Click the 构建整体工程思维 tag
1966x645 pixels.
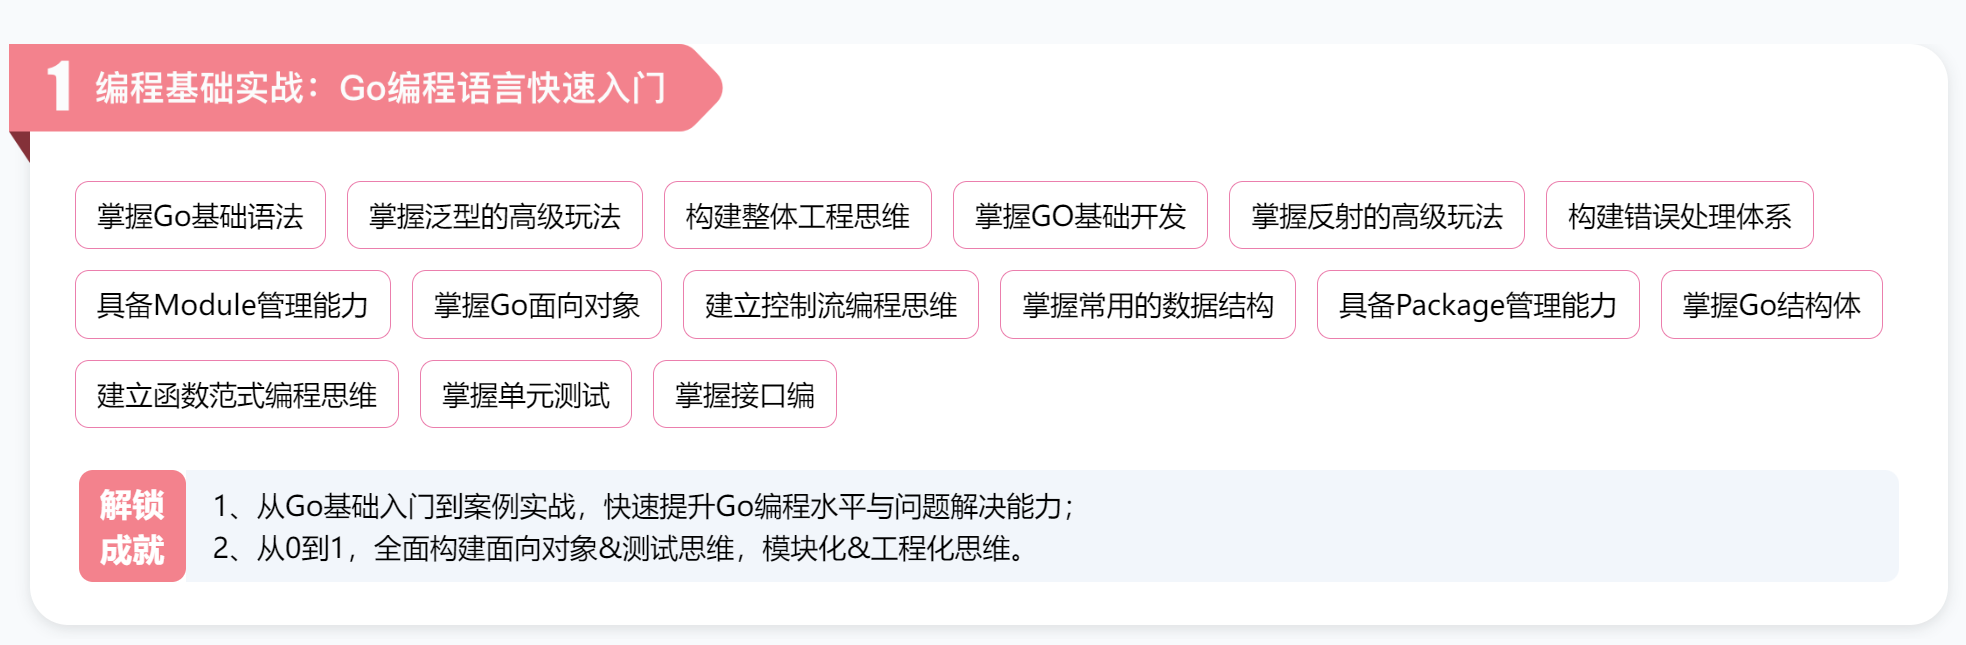pos(797,216)
